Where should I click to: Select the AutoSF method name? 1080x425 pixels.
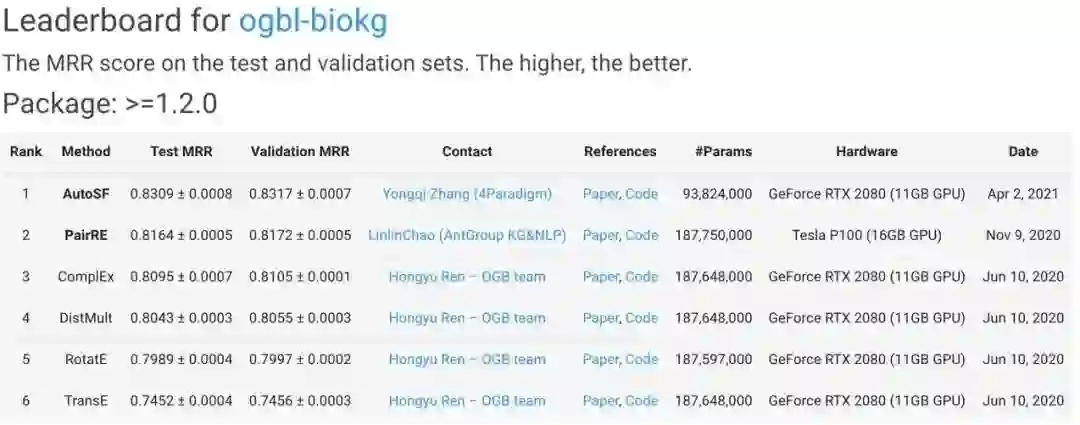pos(85,194)
